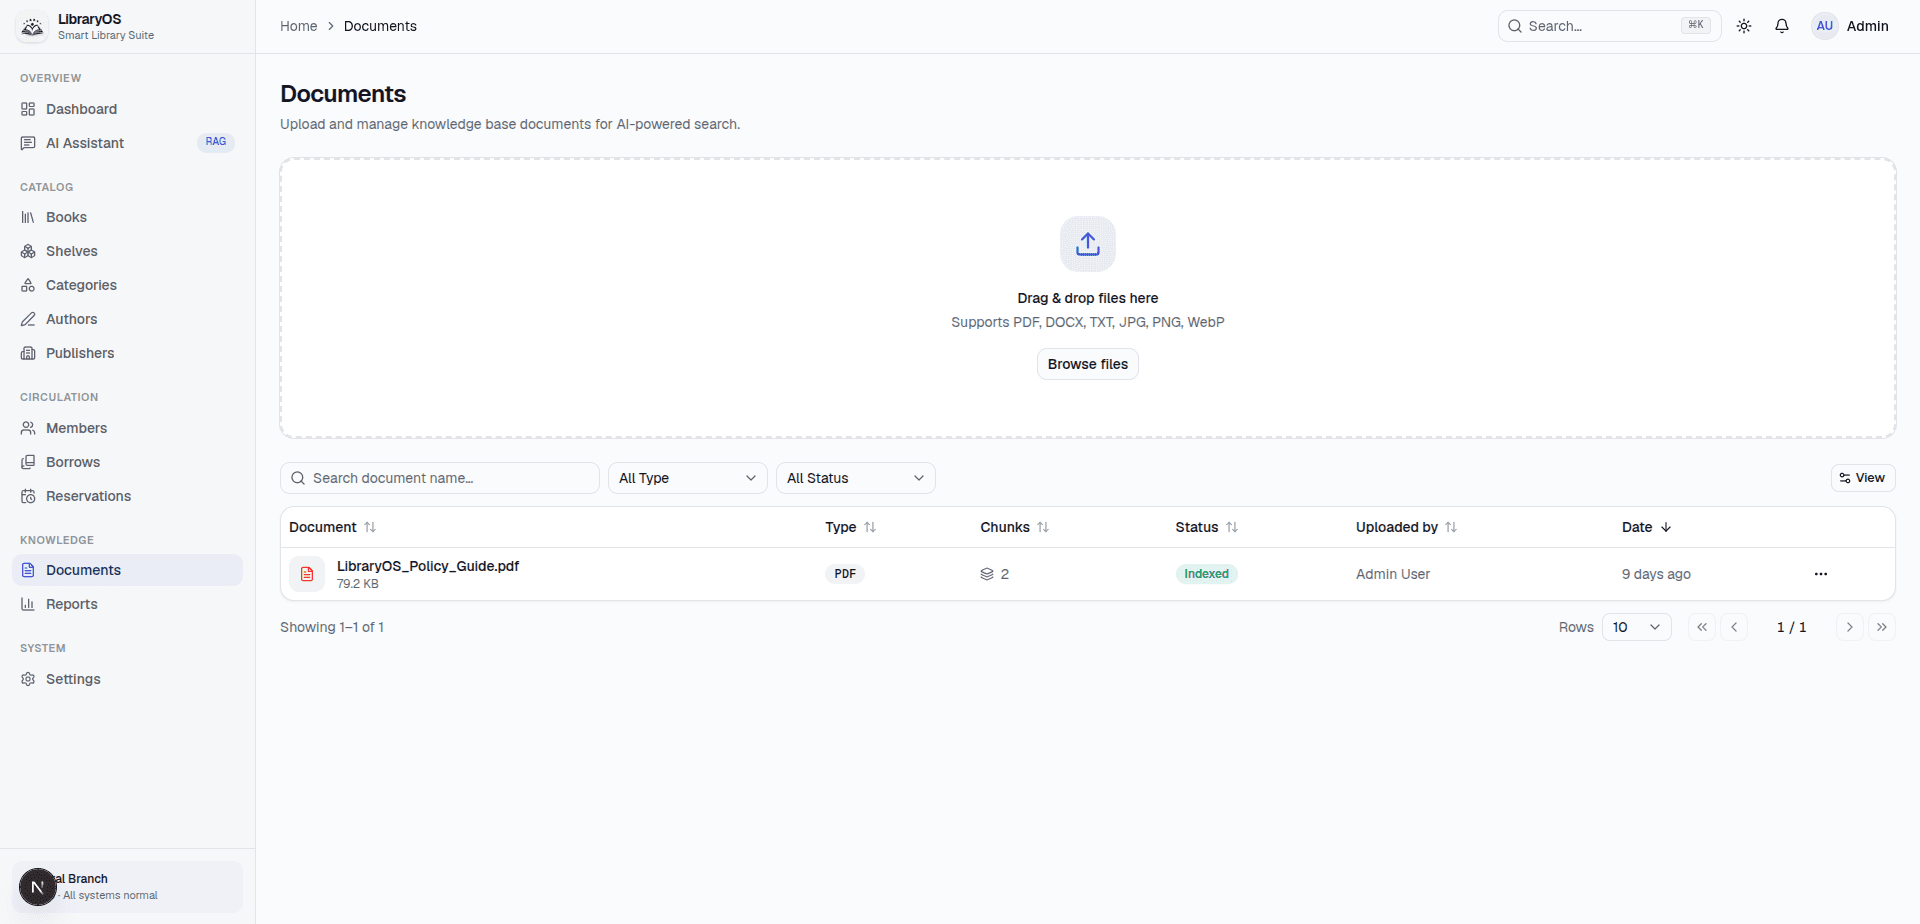Image resolution: width=1920 pixels, height=924 pixels.
Task: Click the Browse files button
Action: point(1088,364)
